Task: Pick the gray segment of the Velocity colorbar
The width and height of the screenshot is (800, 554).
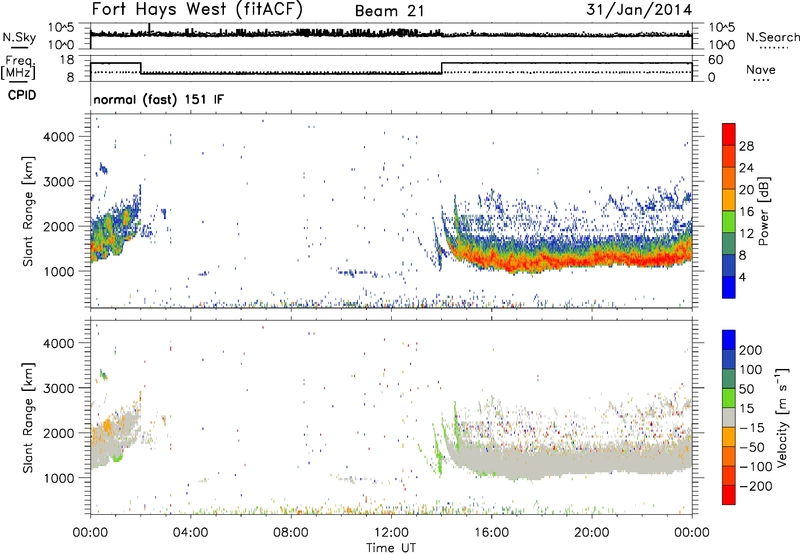Action: [x=729, y=417]
